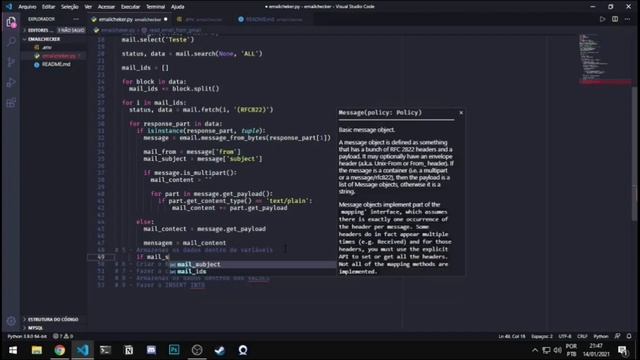Click the function name in the breadcrumb
Screen dimensions: 640x360
[x=175, y=30]
